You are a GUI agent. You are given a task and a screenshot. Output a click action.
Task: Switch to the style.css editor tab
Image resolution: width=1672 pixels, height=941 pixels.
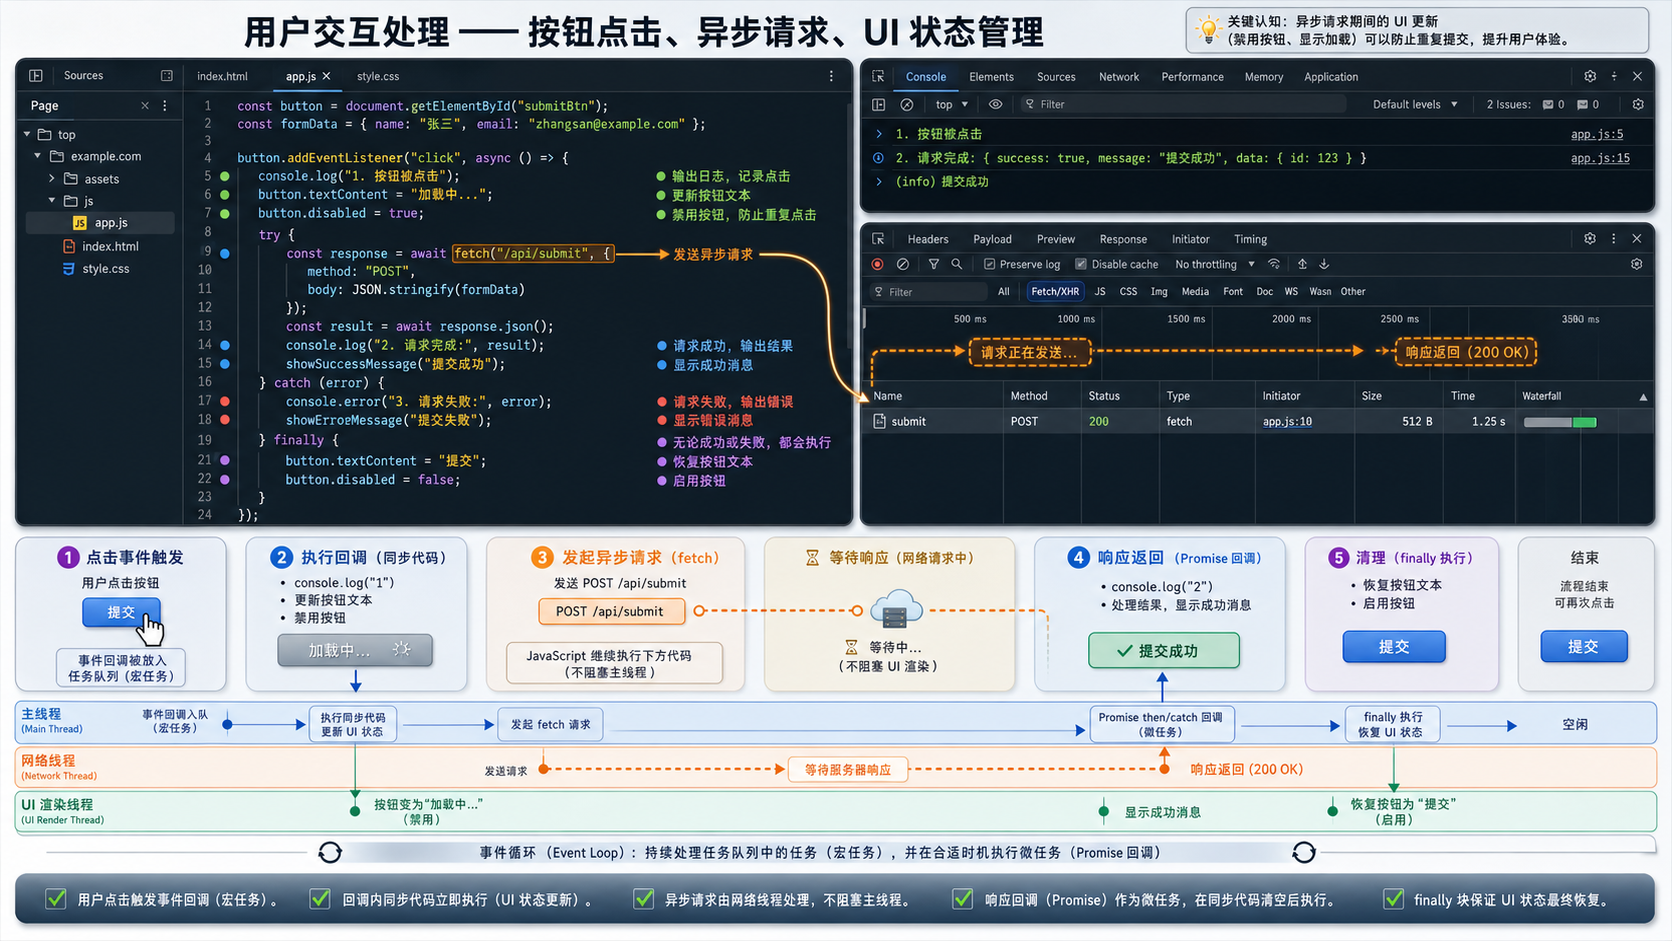tap(378, 76)
